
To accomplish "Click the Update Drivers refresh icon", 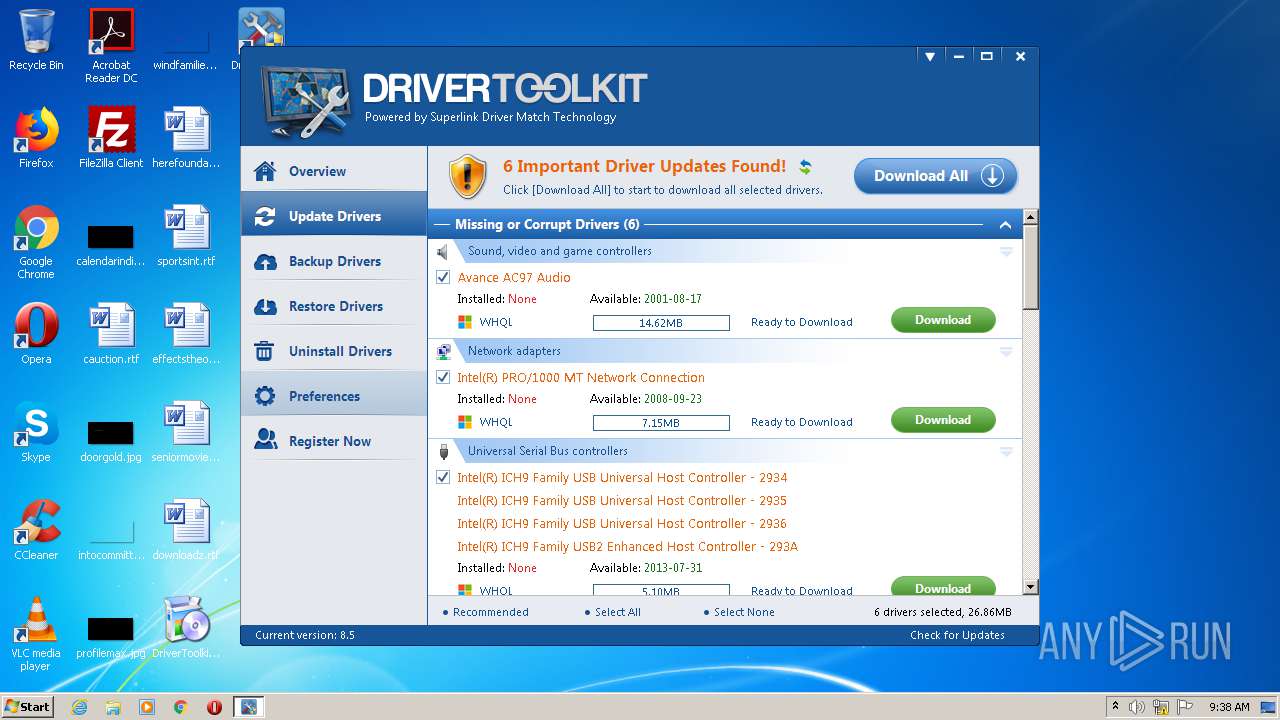I will [265, 216].
